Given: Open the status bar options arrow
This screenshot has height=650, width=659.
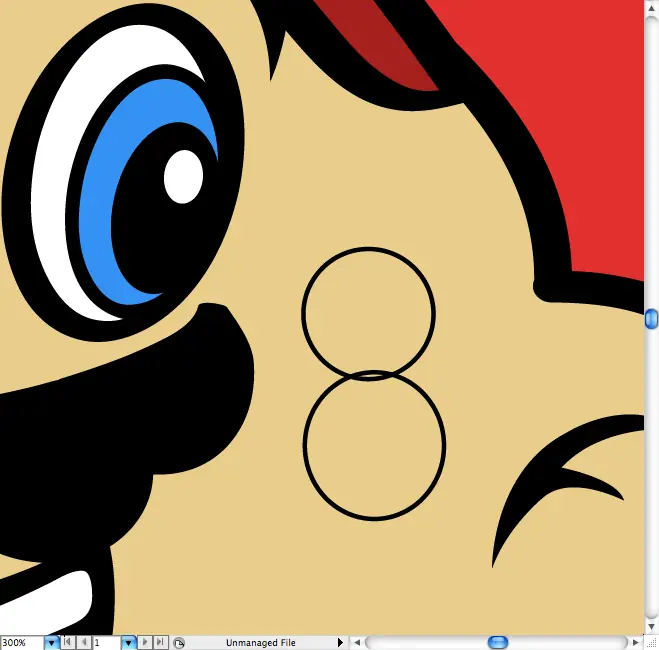Looking at the screenshot, I should pos(340,642).
